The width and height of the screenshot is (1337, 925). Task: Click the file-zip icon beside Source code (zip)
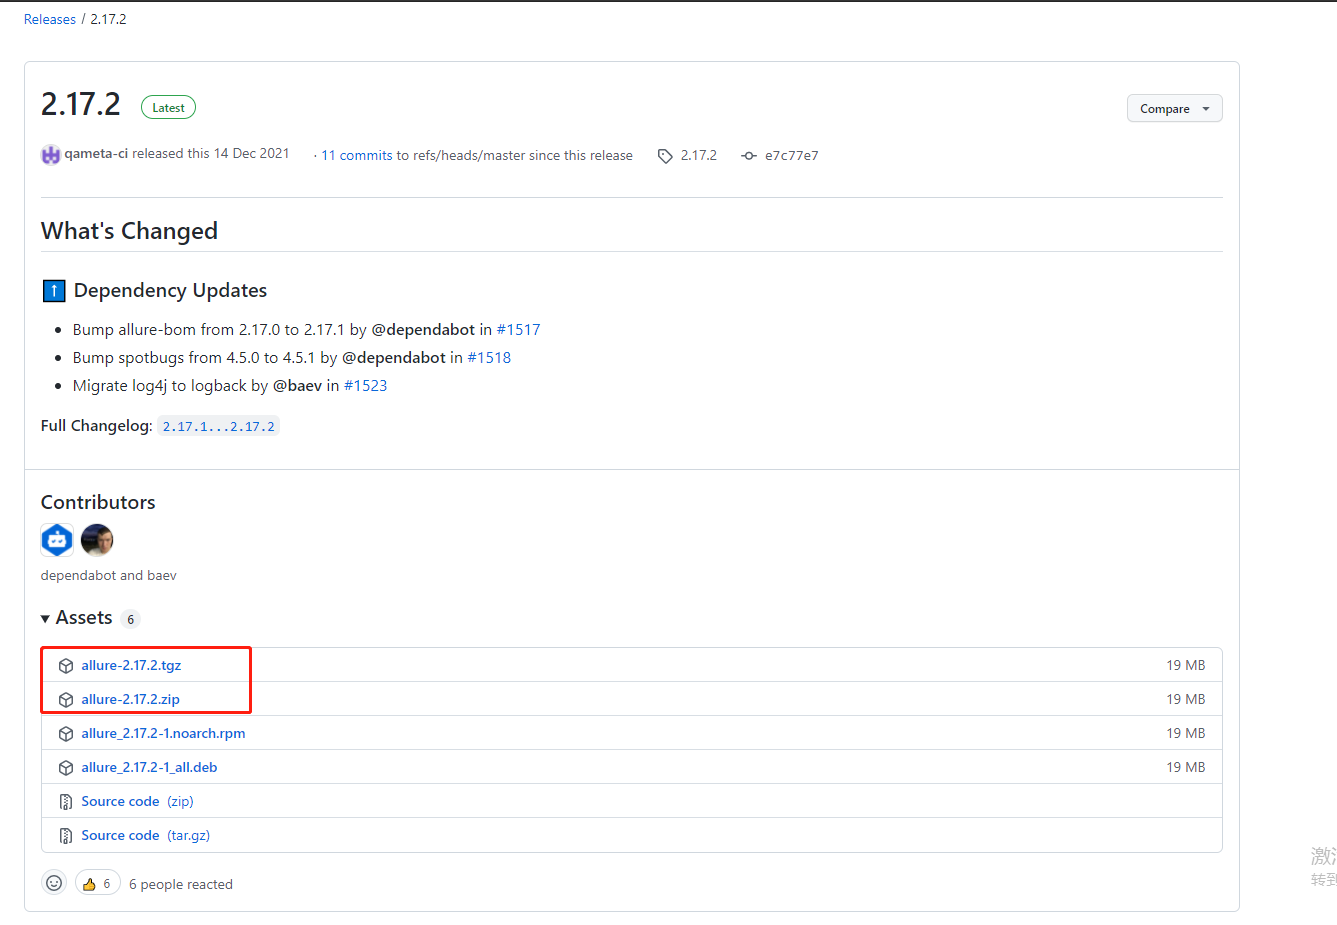[66, 802]
